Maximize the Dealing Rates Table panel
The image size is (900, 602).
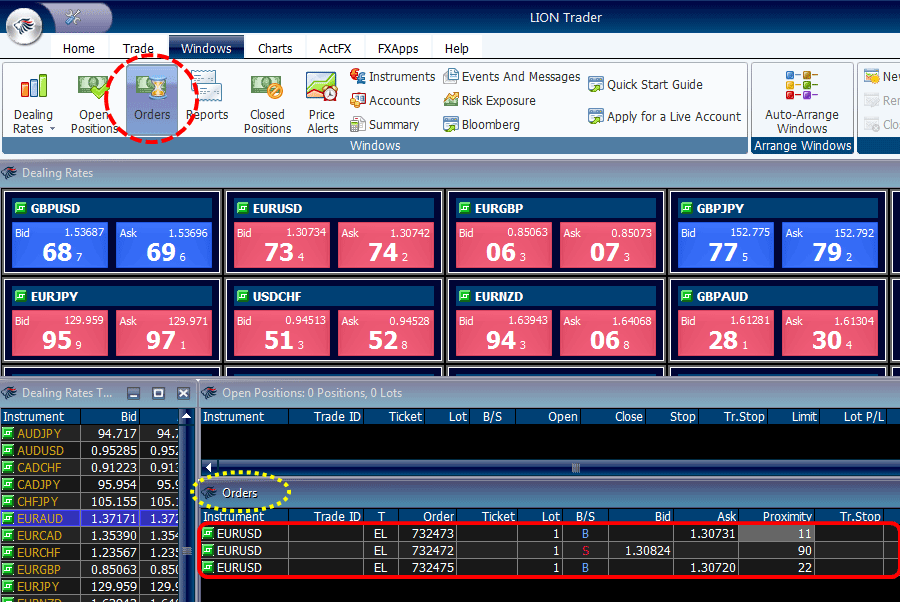158,393
